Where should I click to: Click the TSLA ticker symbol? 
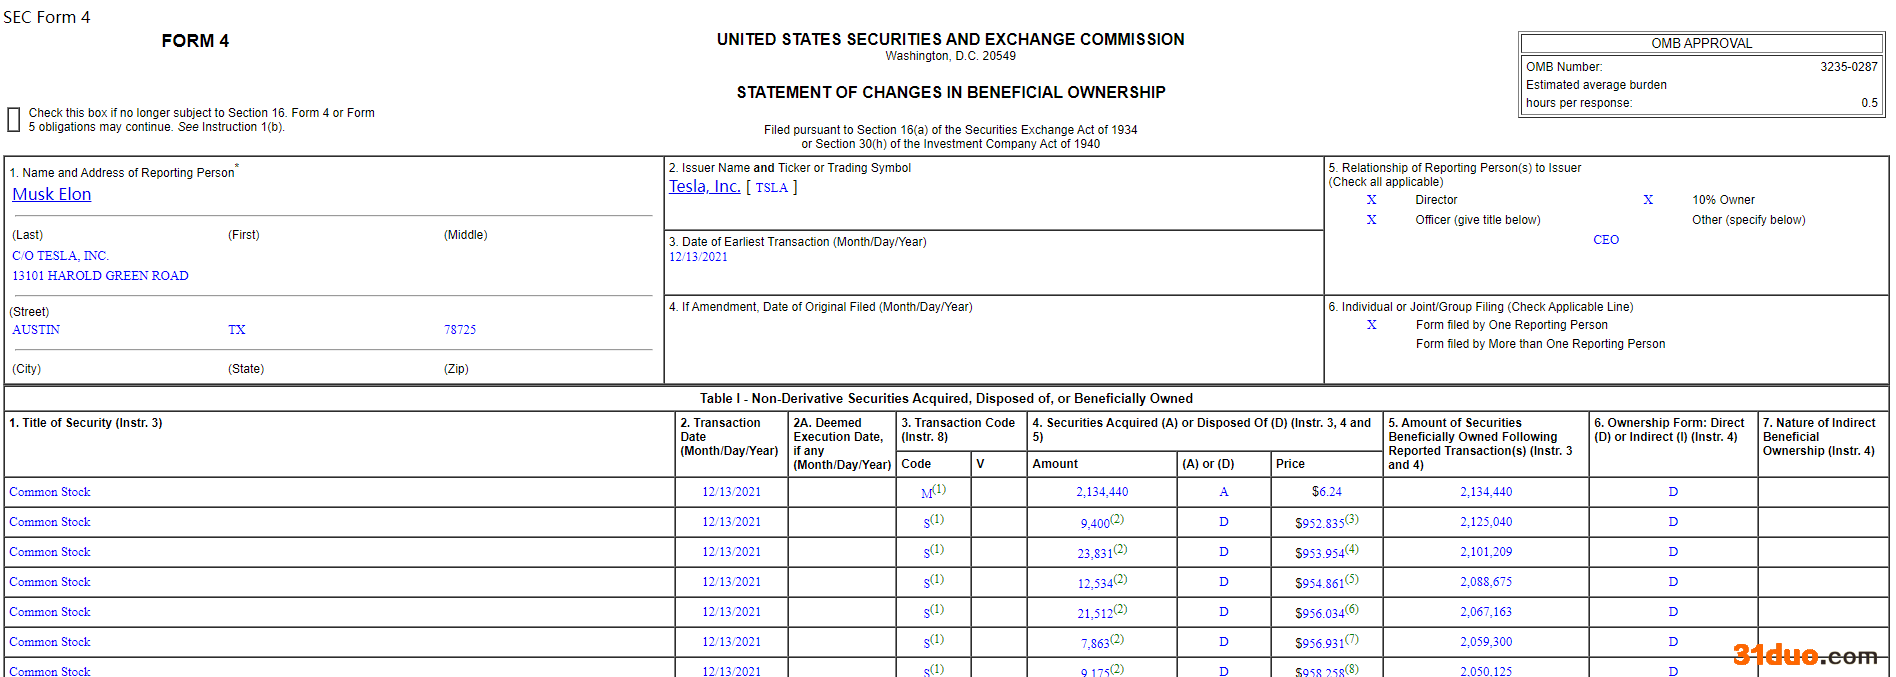coord(771,188)
